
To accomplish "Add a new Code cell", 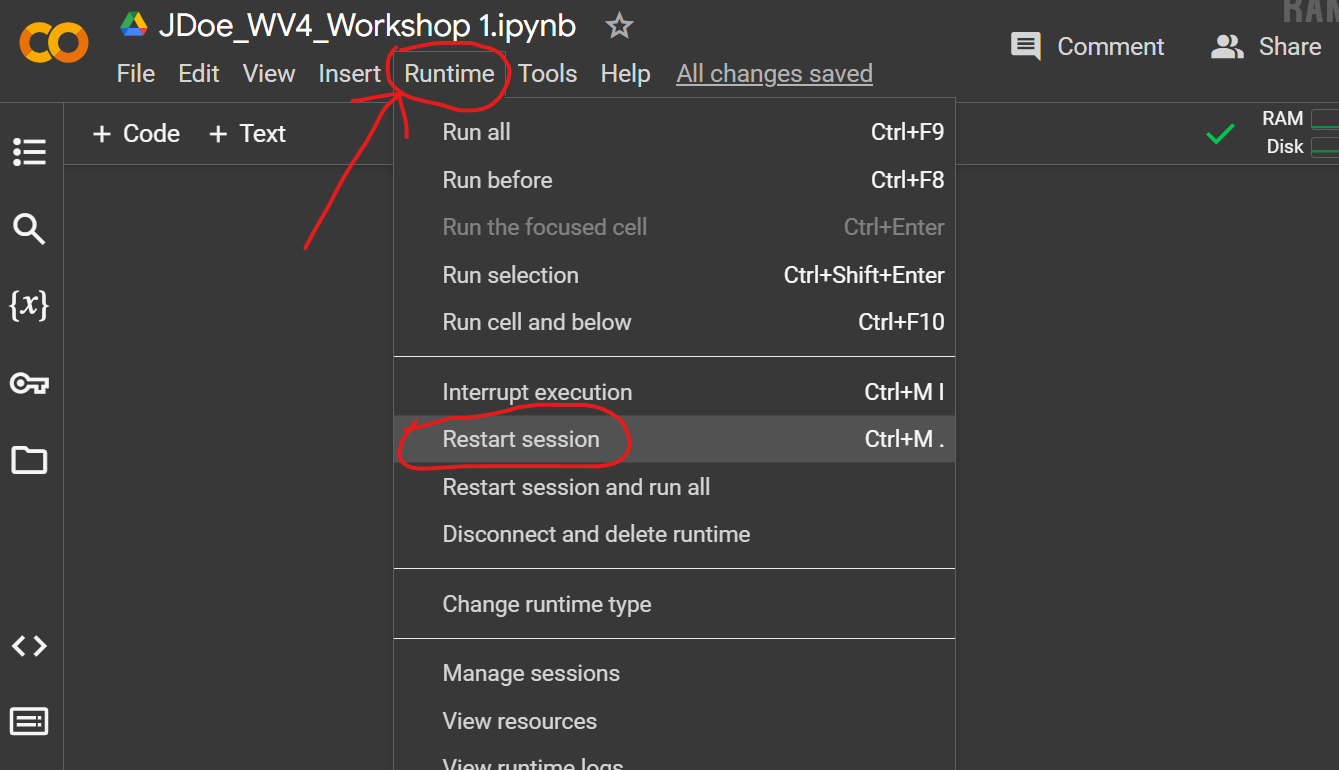I will (137, 134).
